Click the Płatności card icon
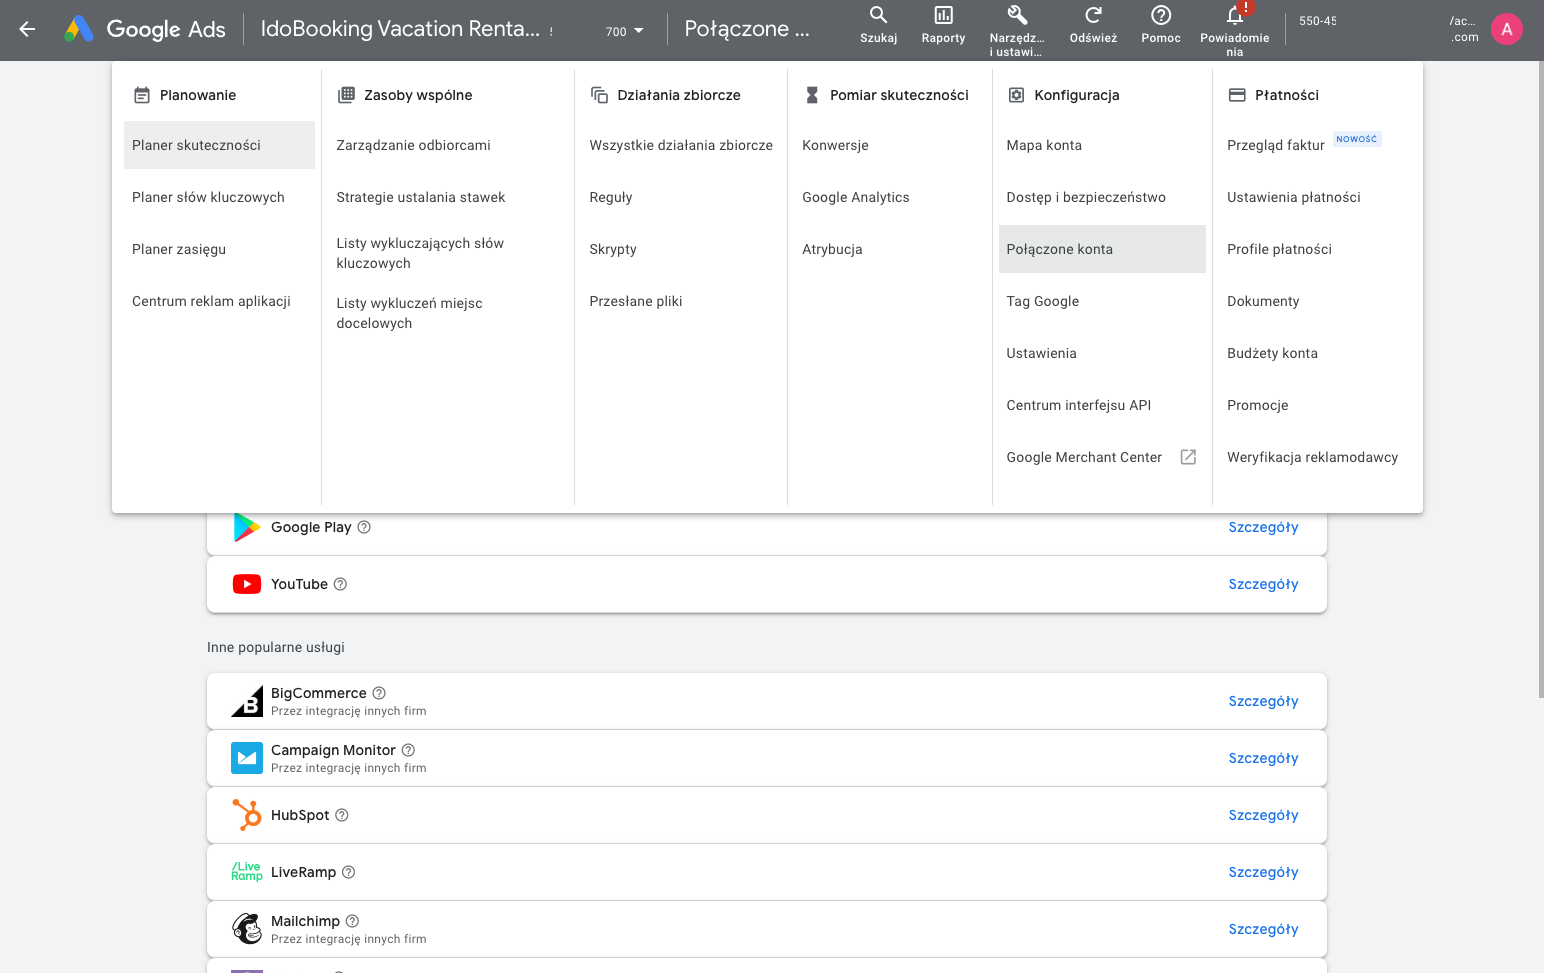Screen dimensions: 1544x973 1237,95
